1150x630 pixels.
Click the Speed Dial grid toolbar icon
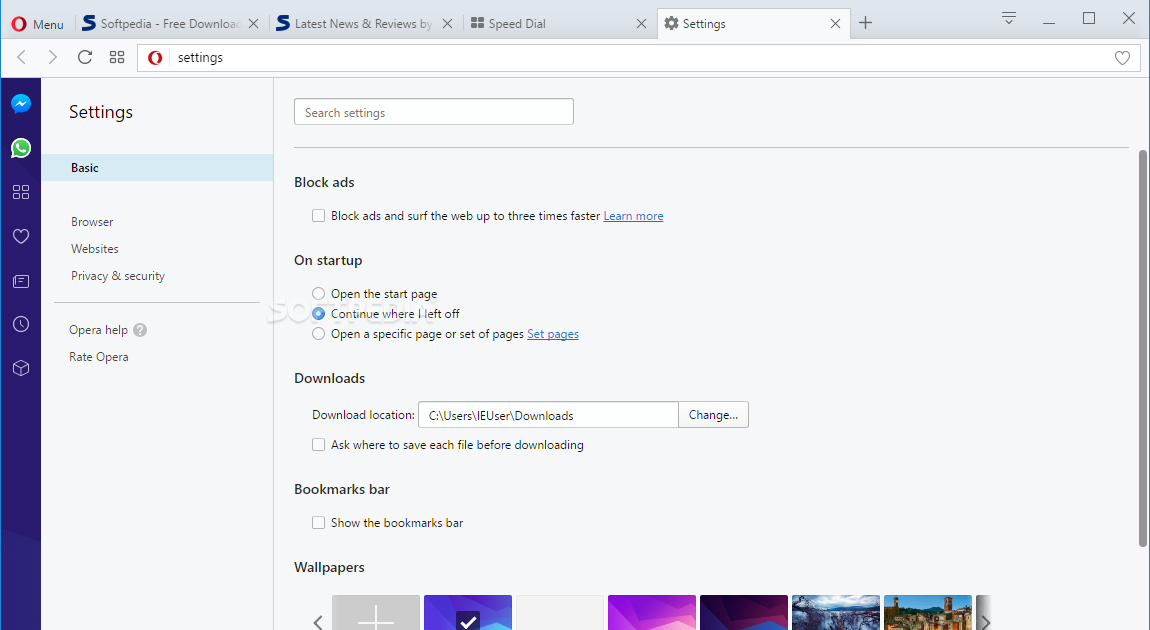tap(117, 57)
